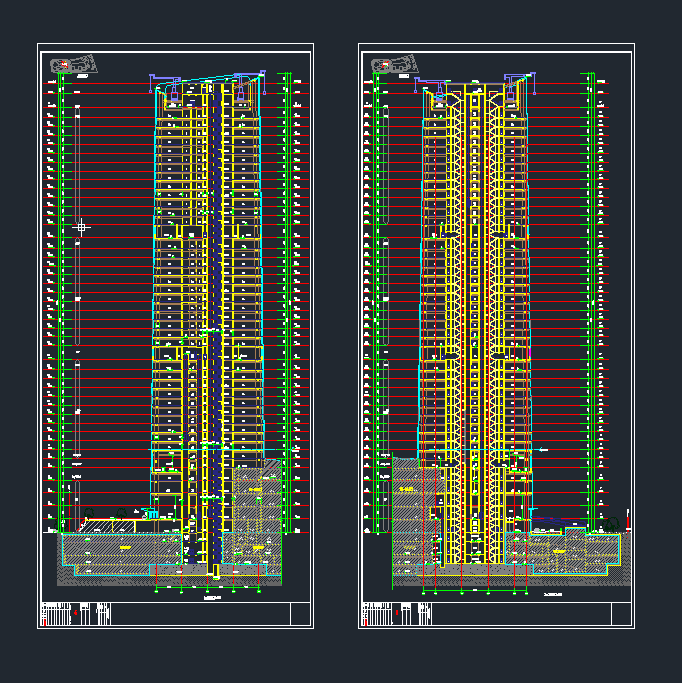Screen dimensions: 682x683
Task: Click the arrow annotation beside the right tower
Action: (x=543, y=451)
